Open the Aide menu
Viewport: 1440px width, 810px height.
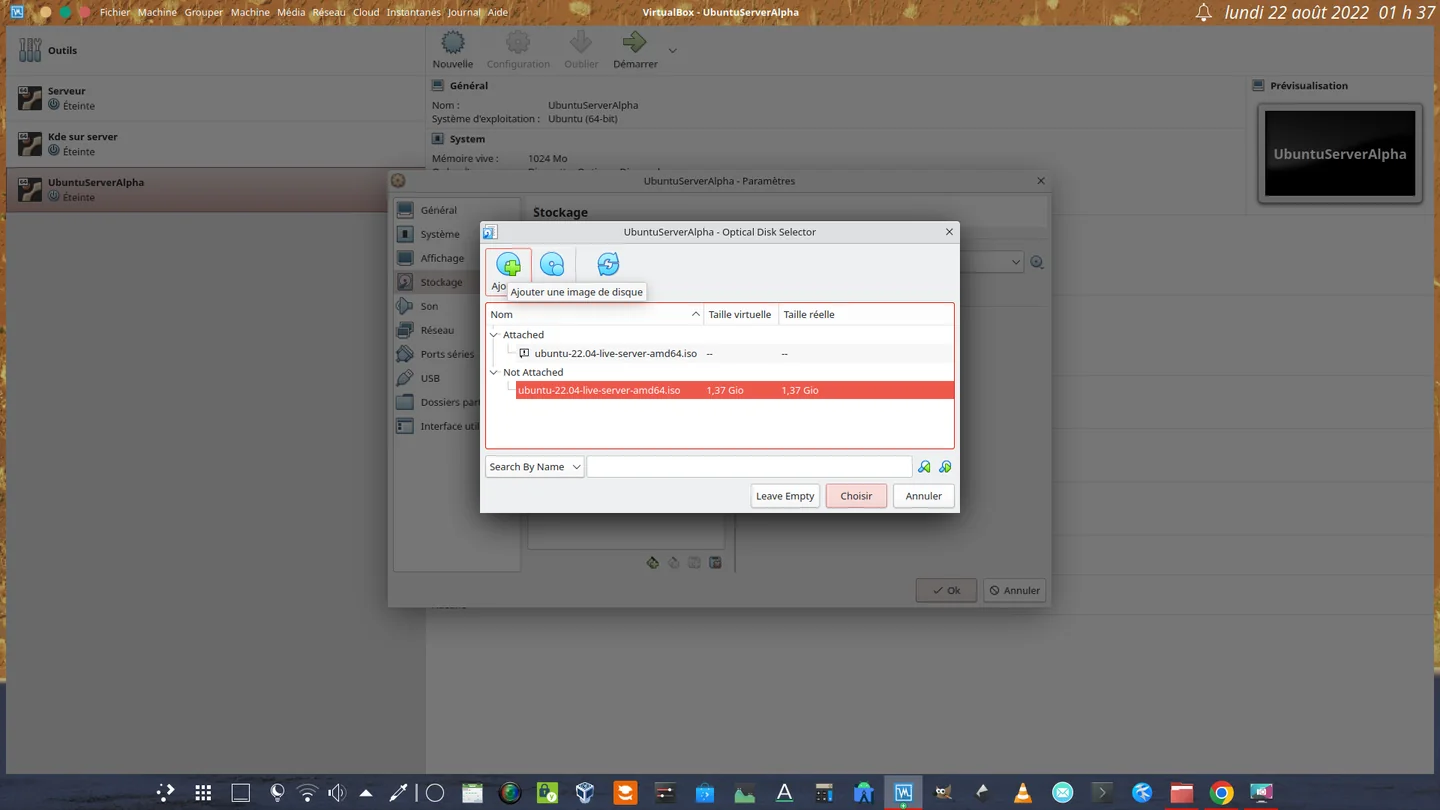point(498,12)
